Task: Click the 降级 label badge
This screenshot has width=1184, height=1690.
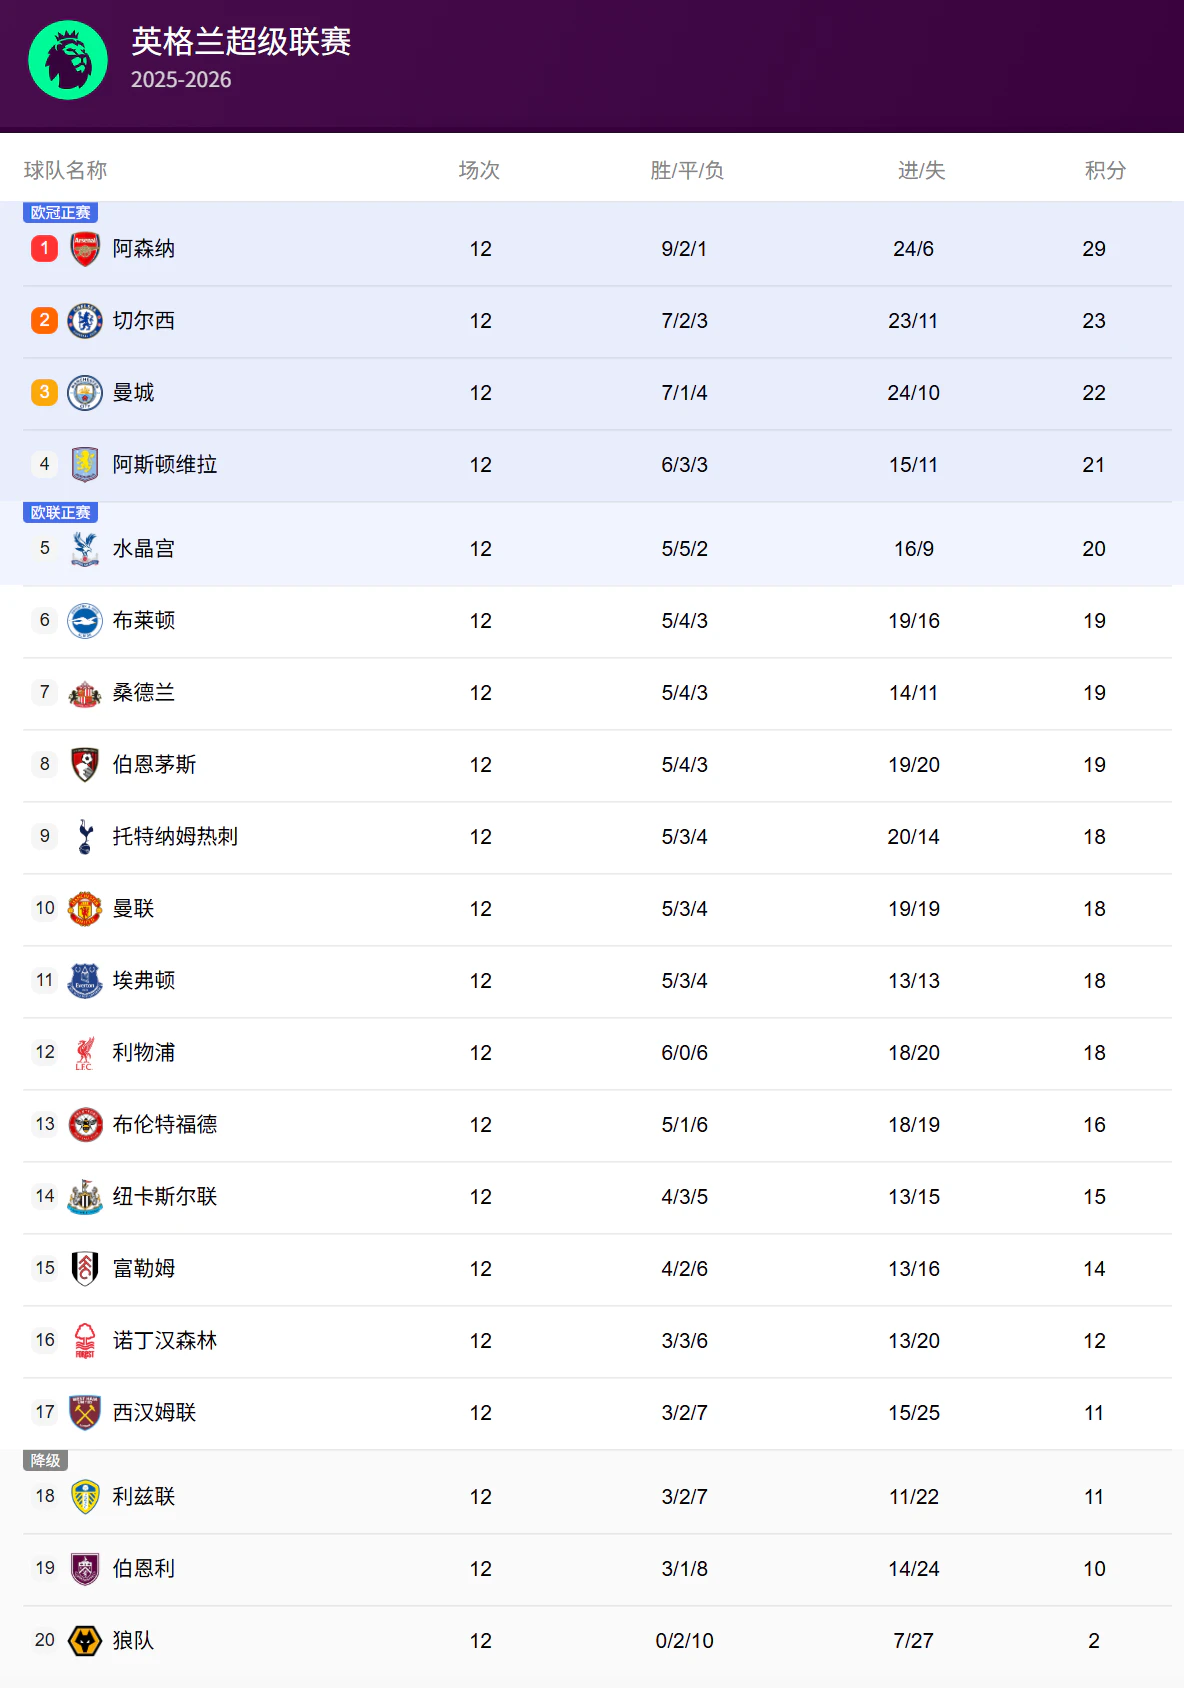Action: (x=45, y=1460)
